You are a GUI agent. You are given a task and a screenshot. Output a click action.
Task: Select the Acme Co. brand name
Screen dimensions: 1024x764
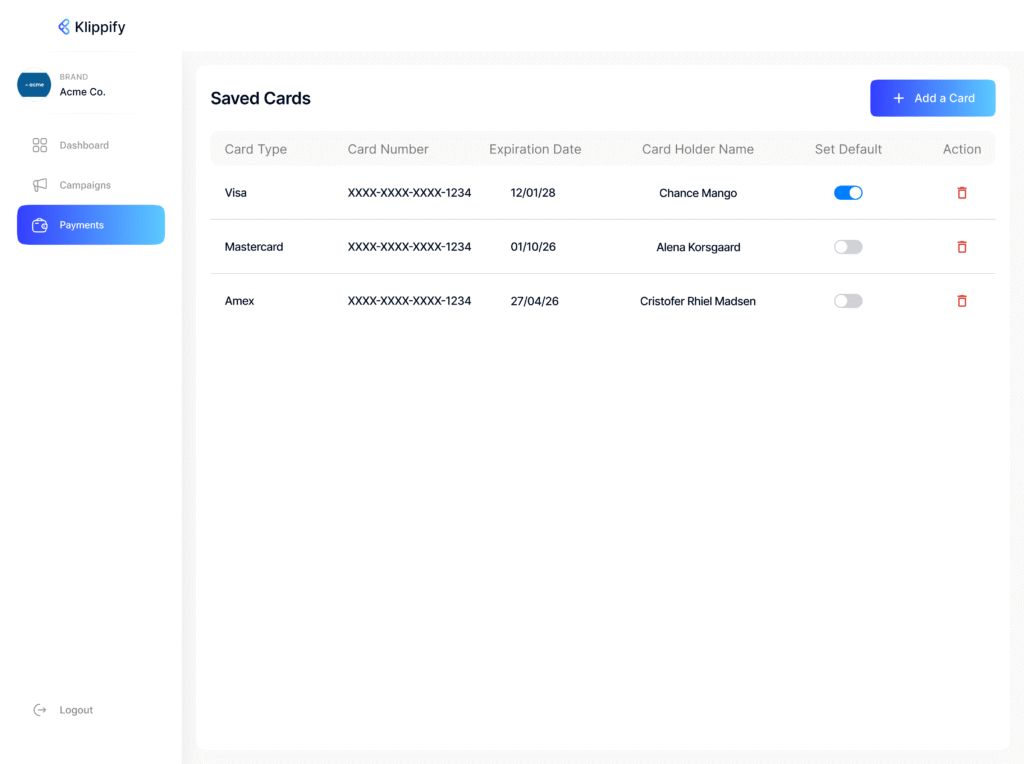(x=82, y=92)
